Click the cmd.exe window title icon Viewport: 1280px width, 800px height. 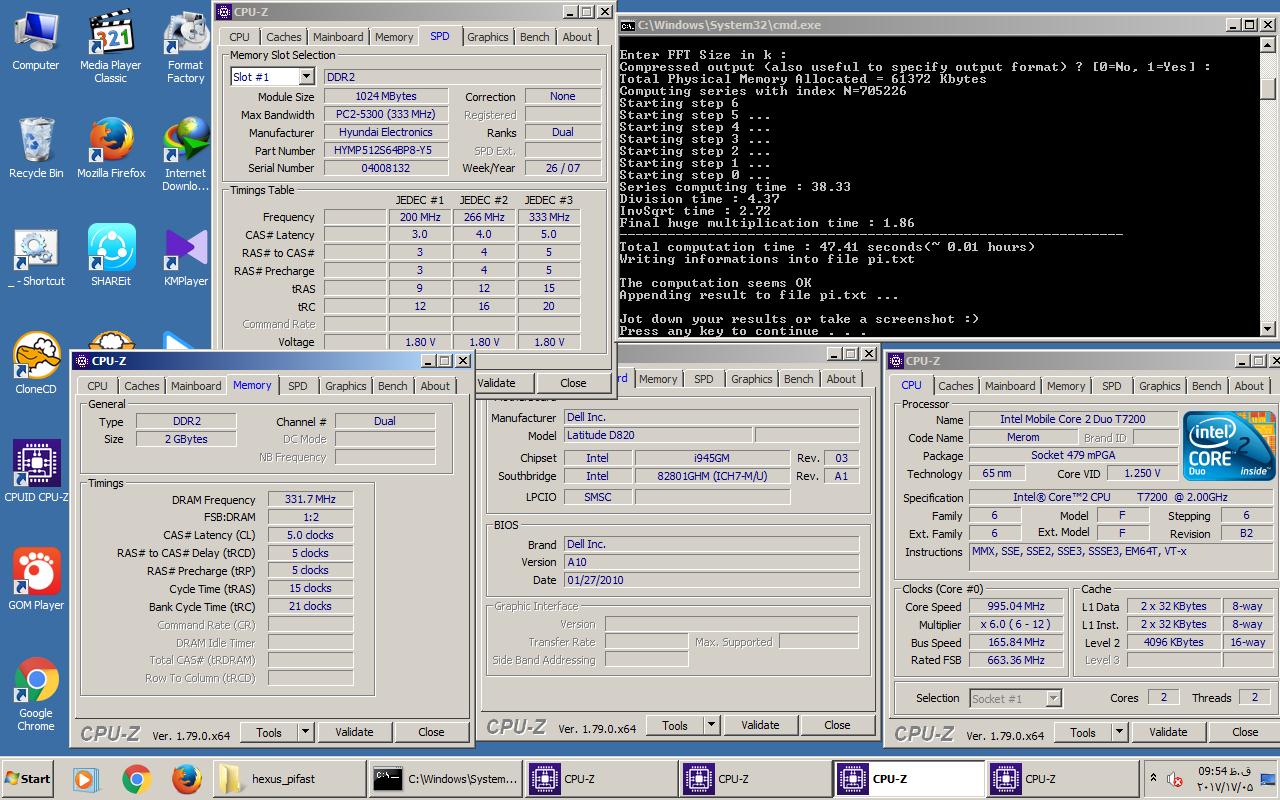click(628, 24)
